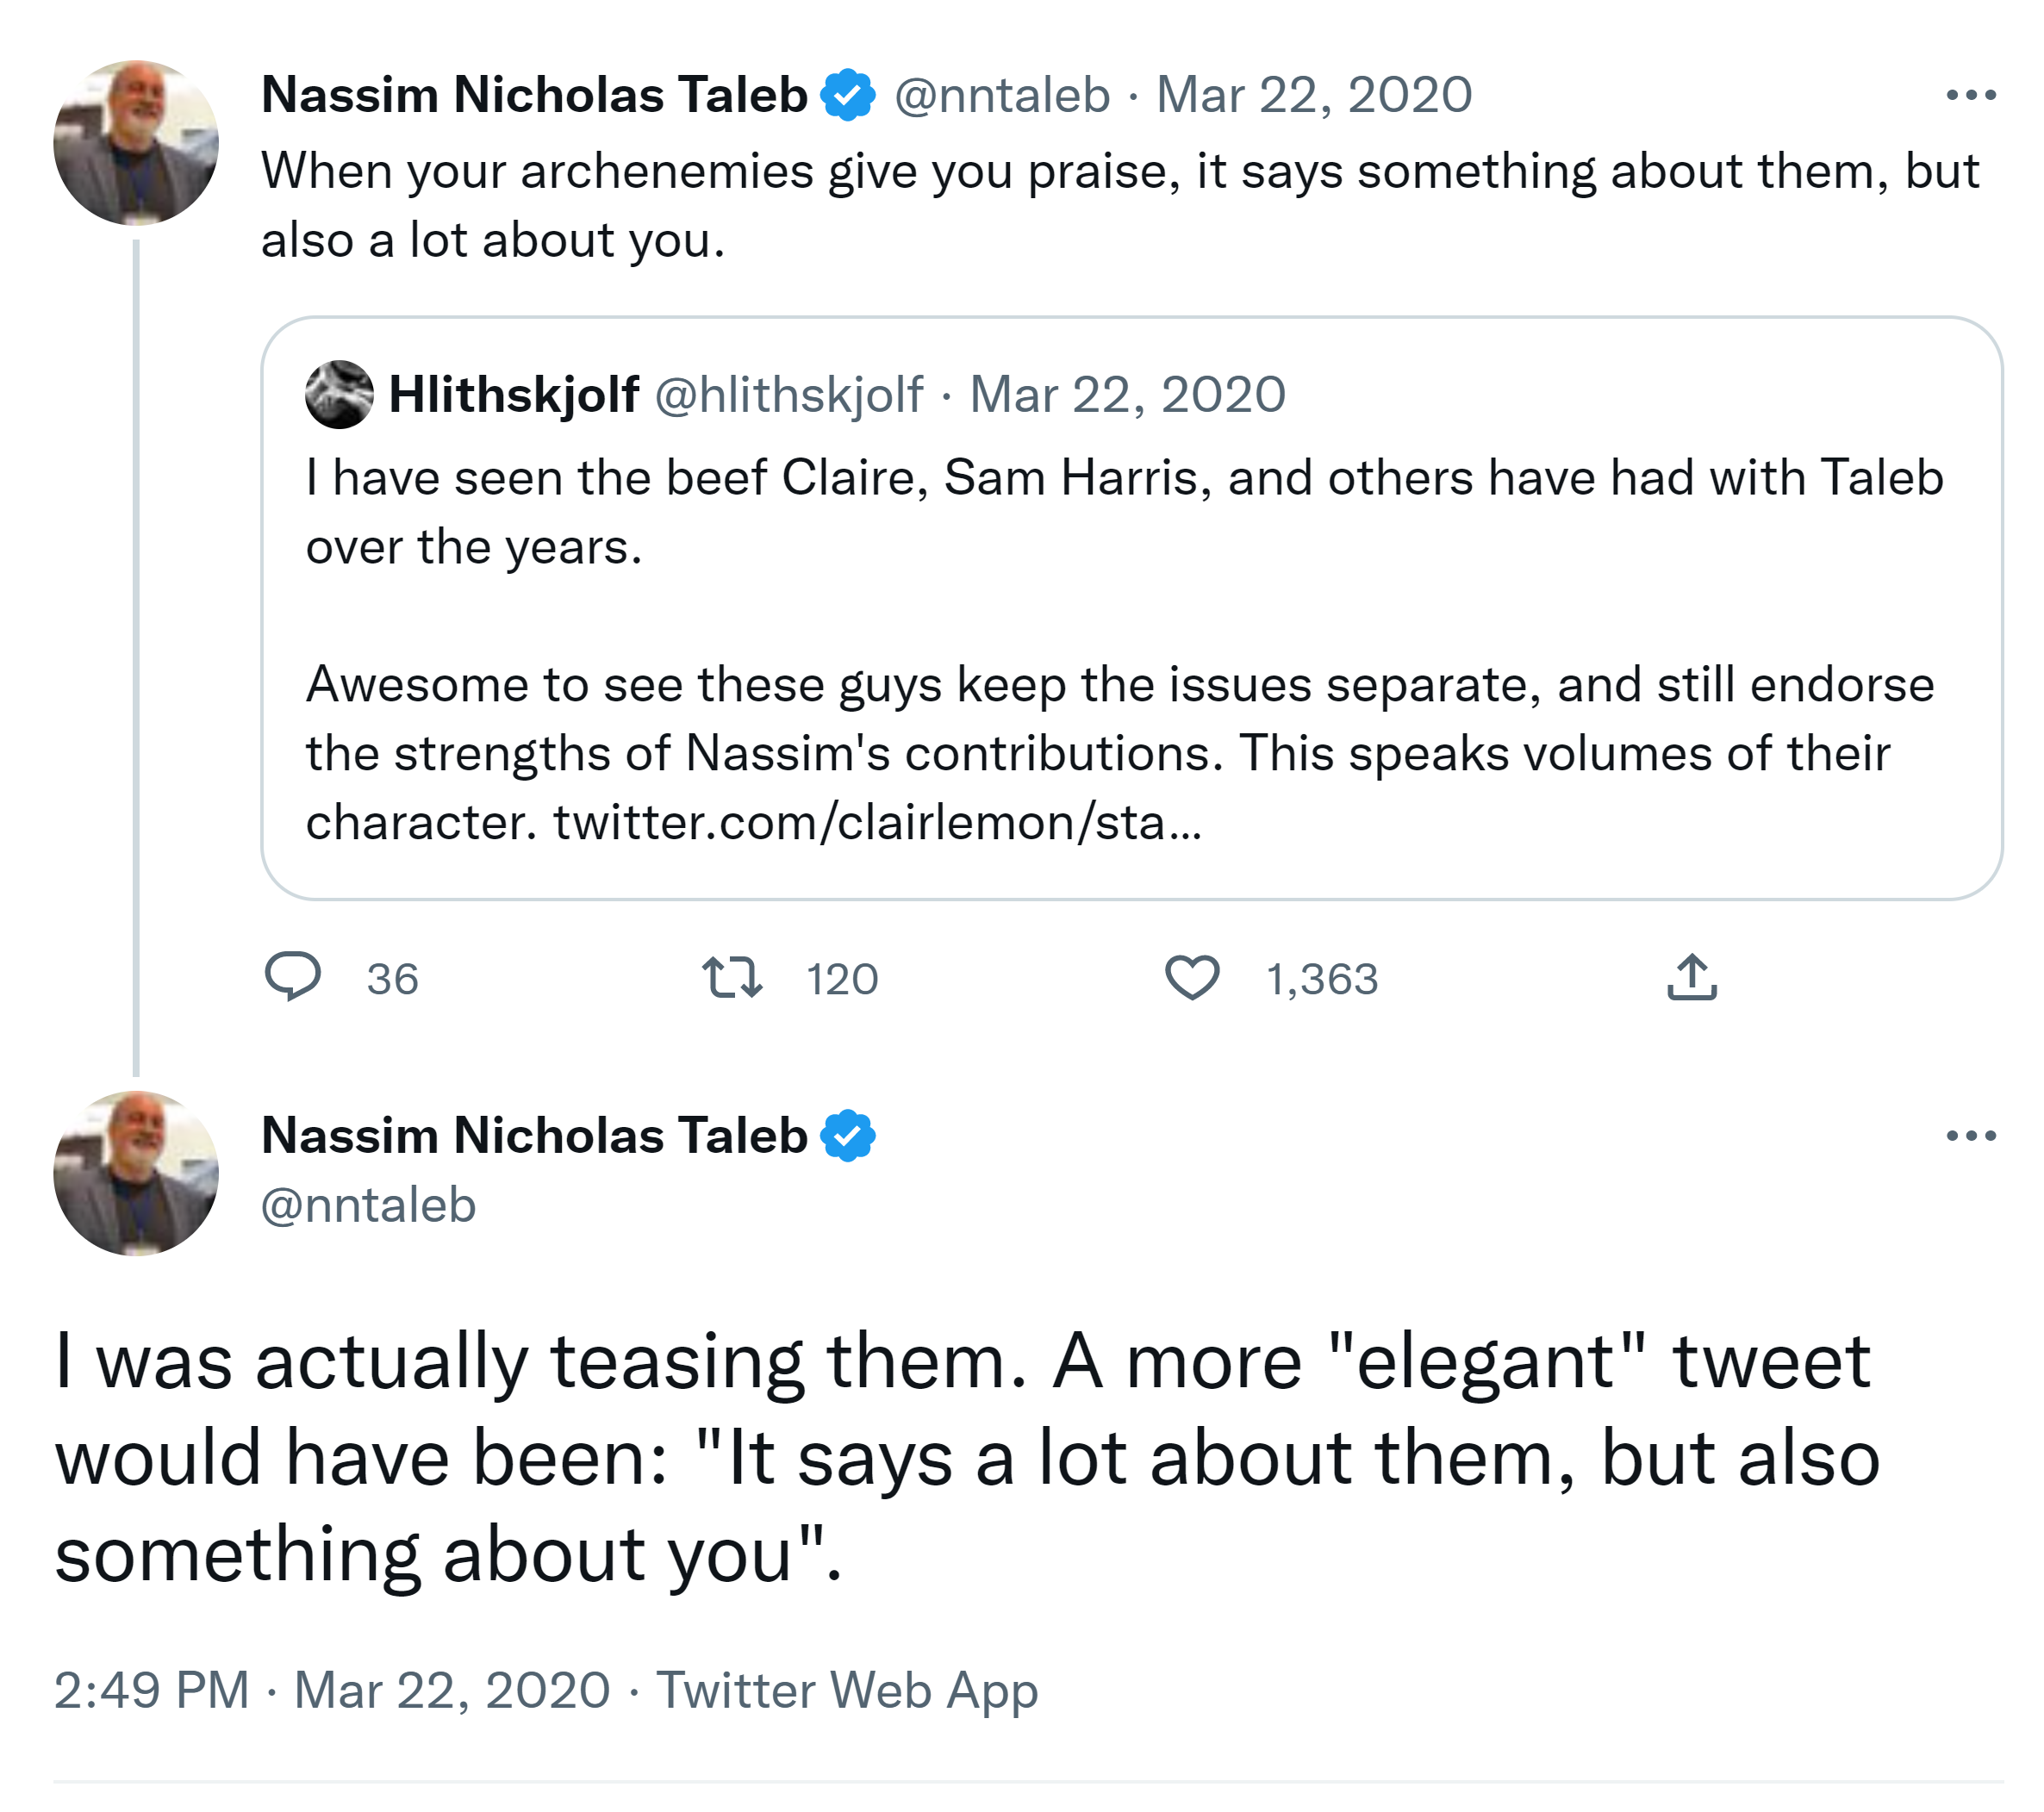Like the tweet with 1,363 hearts

coord(1192,977)
